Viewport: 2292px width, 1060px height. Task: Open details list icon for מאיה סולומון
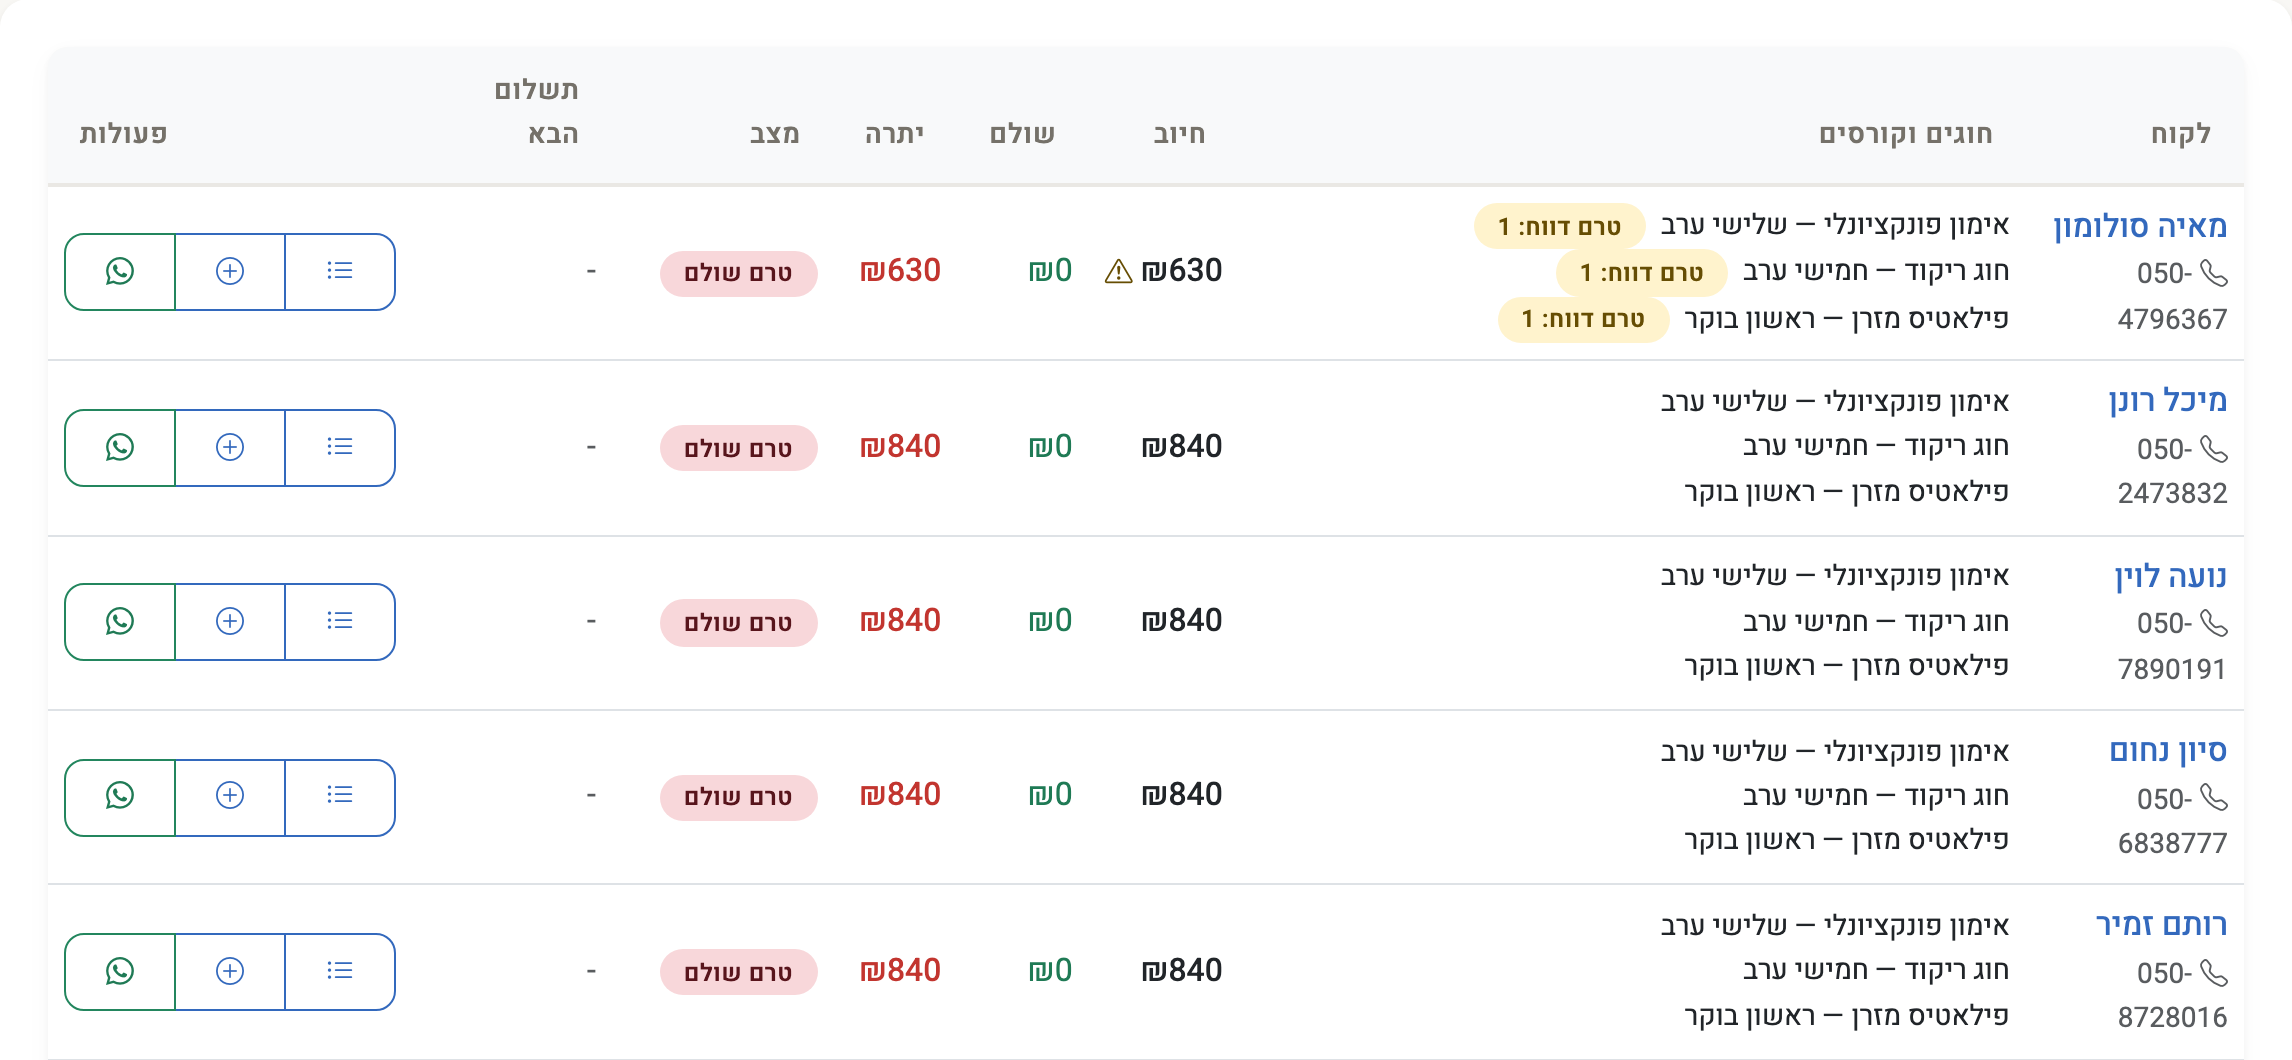[340, 272]
